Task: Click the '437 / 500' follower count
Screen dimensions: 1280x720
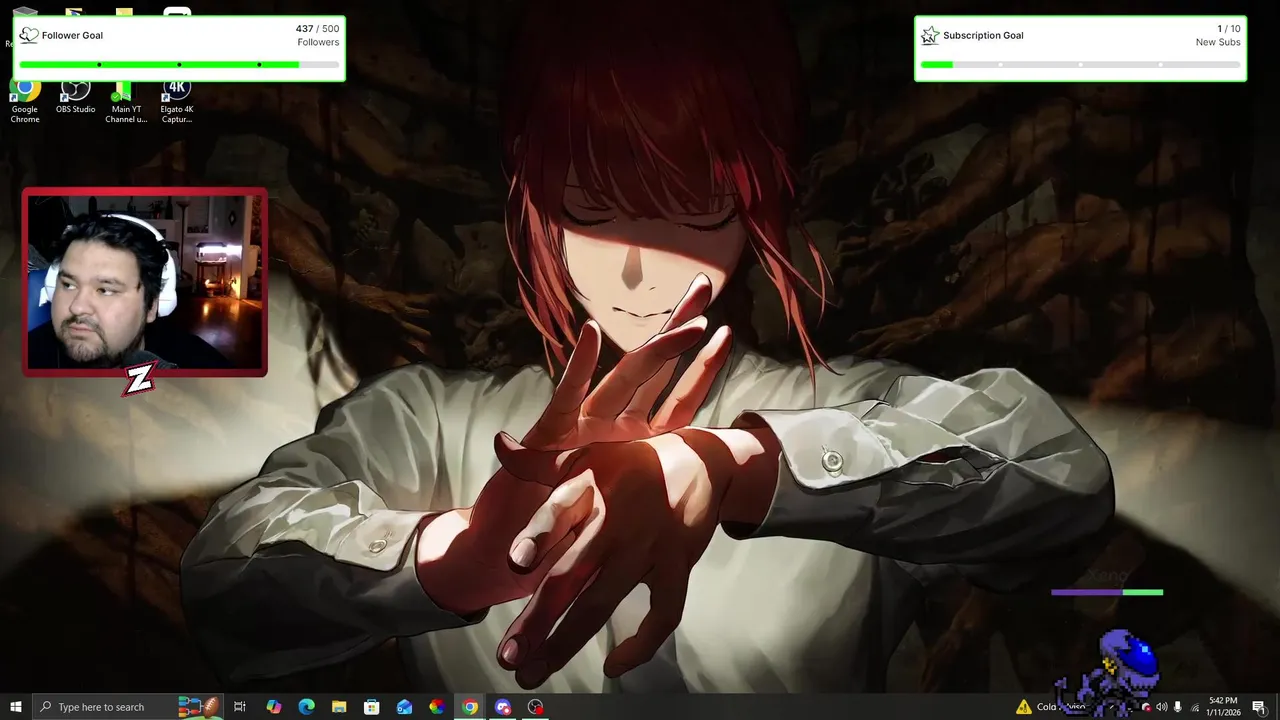Action: pos(317,29)
